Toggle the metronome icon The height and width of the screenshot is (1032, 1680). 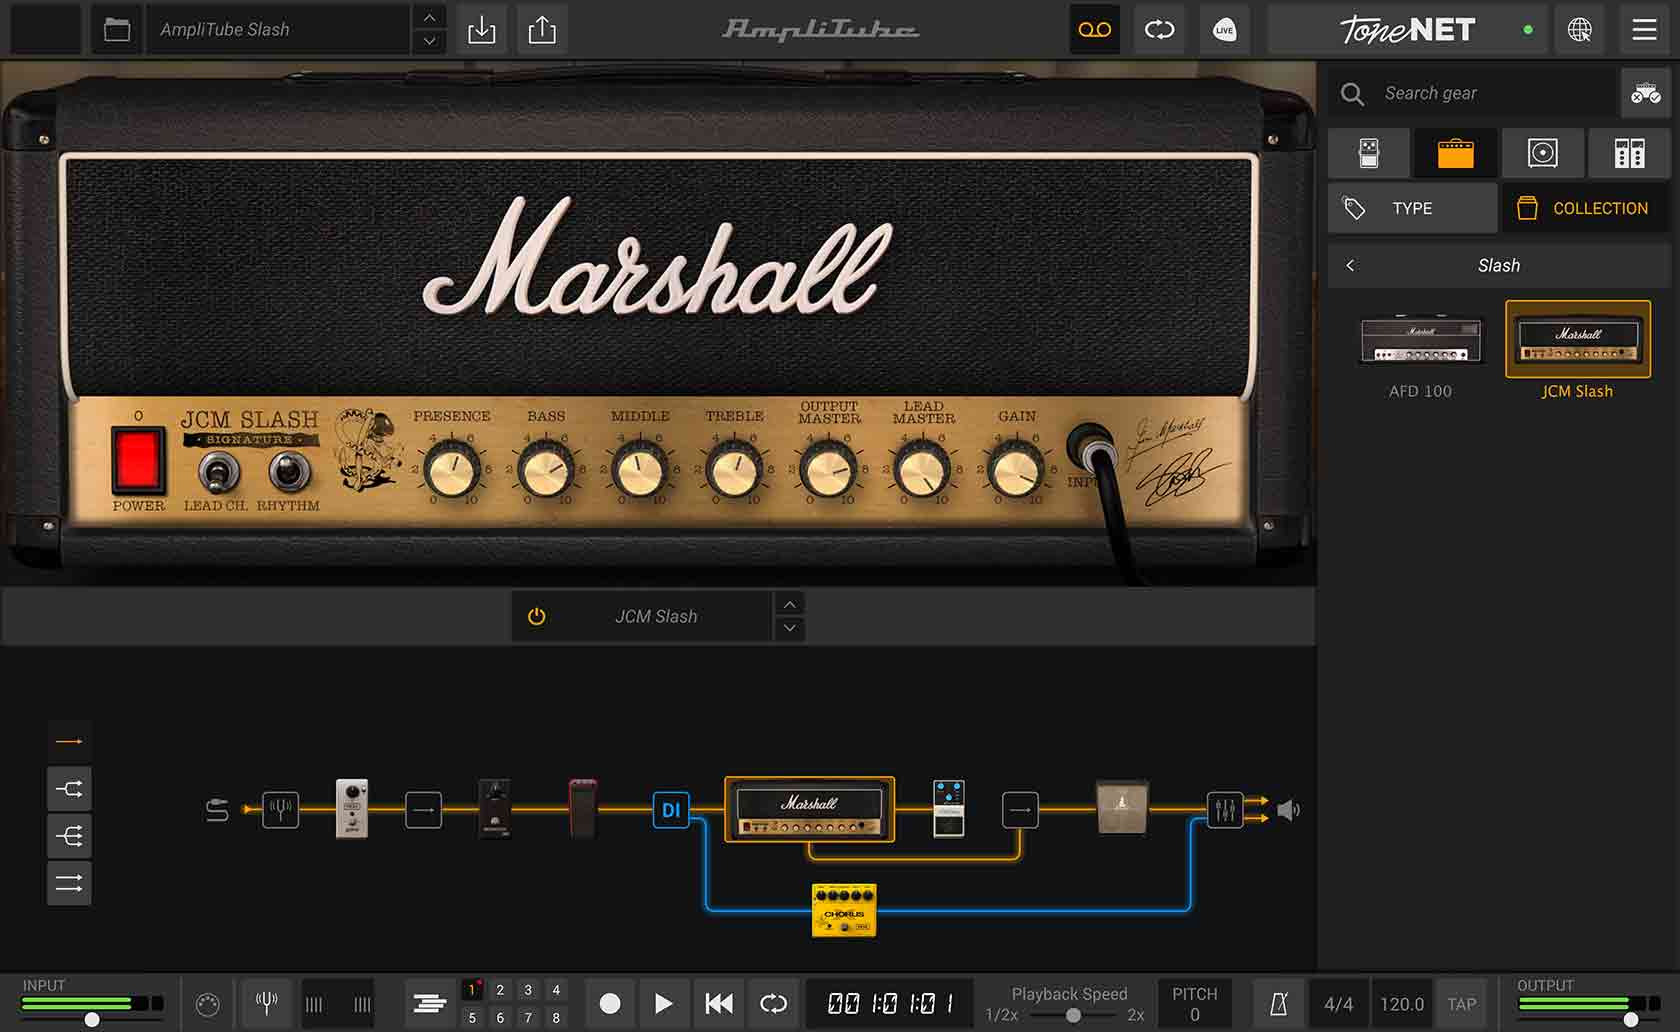[x=1279, y=1004]
